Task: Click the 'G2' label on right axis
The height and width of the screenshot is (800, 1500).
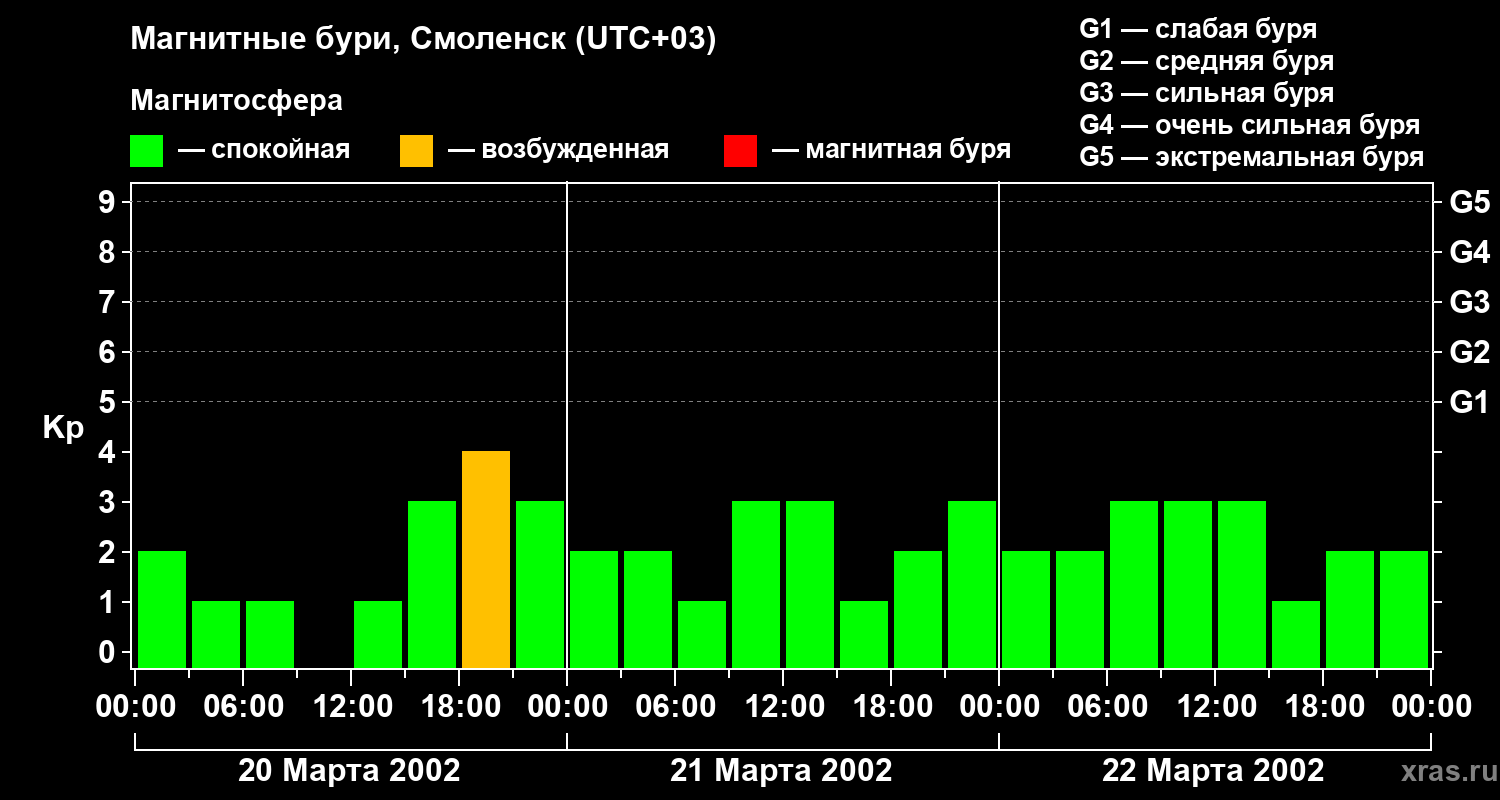Action: coord(1469,352)
